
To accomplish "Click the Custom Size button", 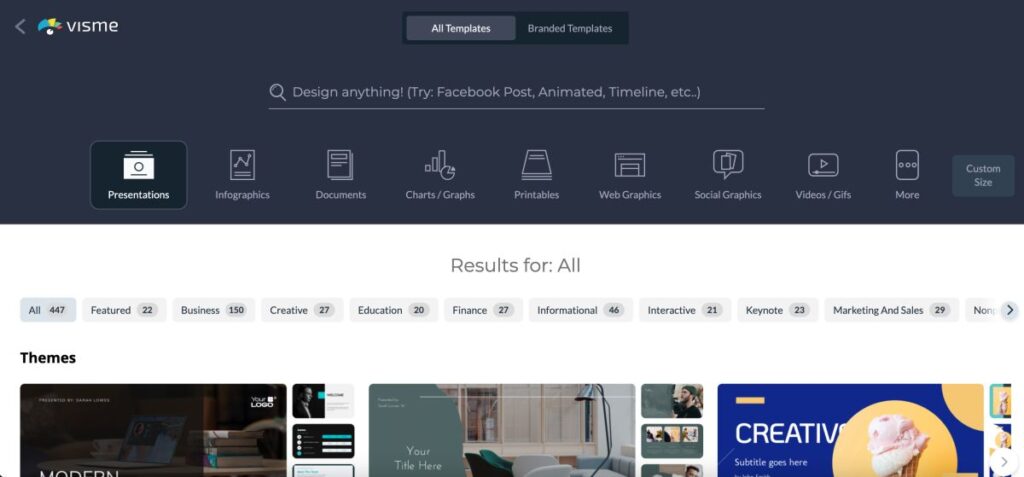I will click(x=983, y=176).
